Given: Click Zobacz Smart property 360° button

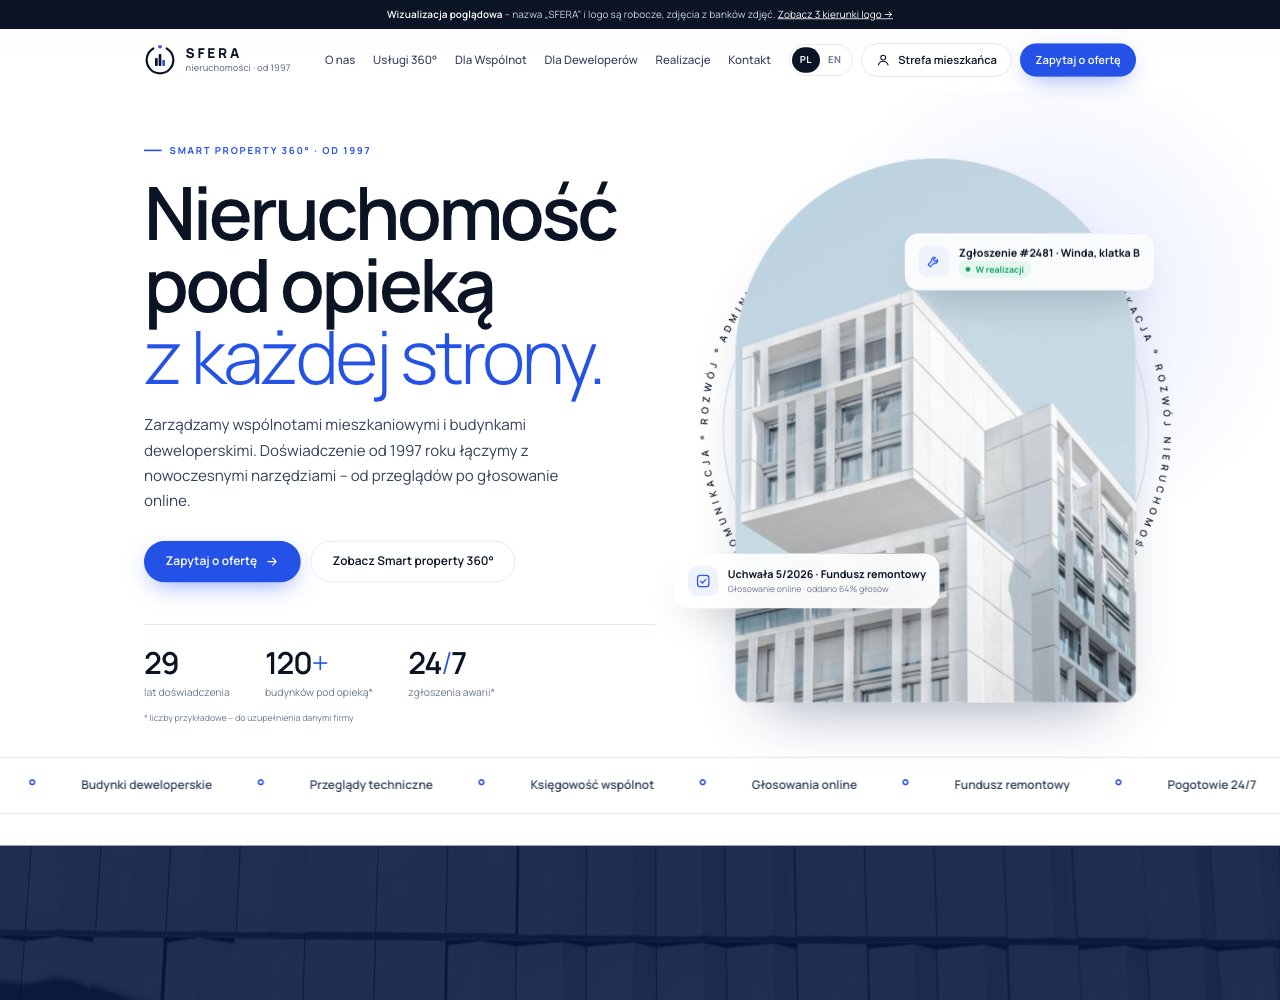Looking at the screenshot, I should (413, 561).
